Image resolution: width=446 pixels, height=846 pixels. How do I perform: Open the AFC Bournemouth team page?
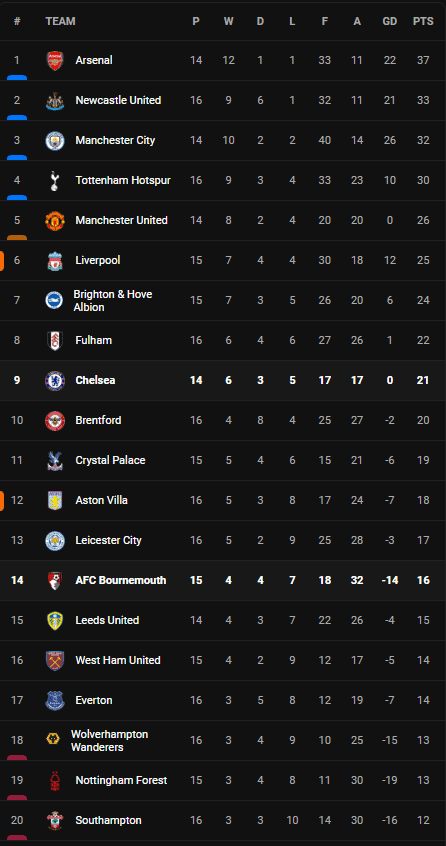tap(121, 580)
